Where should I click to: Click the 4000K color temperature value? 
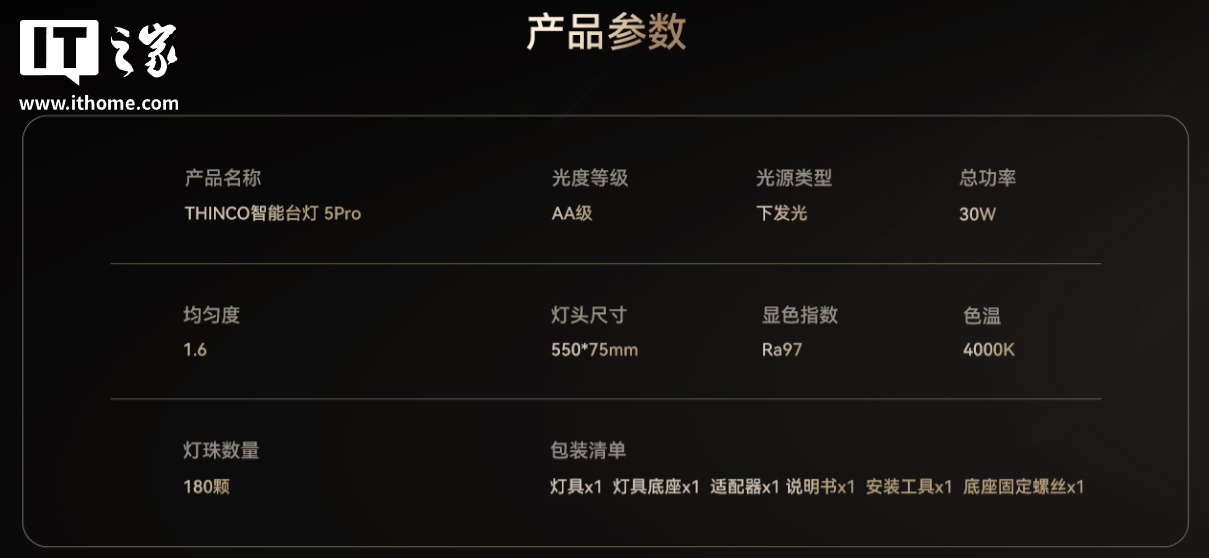click(989, 350)
